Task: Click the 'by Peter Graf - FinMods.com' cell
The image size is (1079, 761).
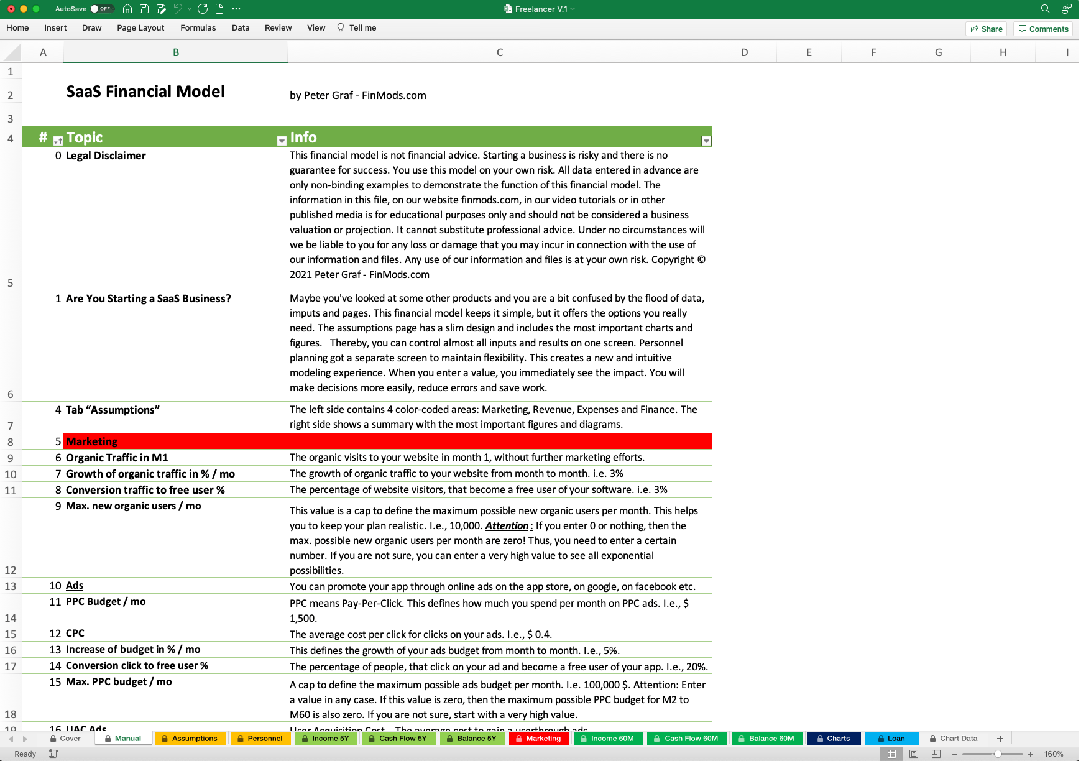Action: (358, 96)
